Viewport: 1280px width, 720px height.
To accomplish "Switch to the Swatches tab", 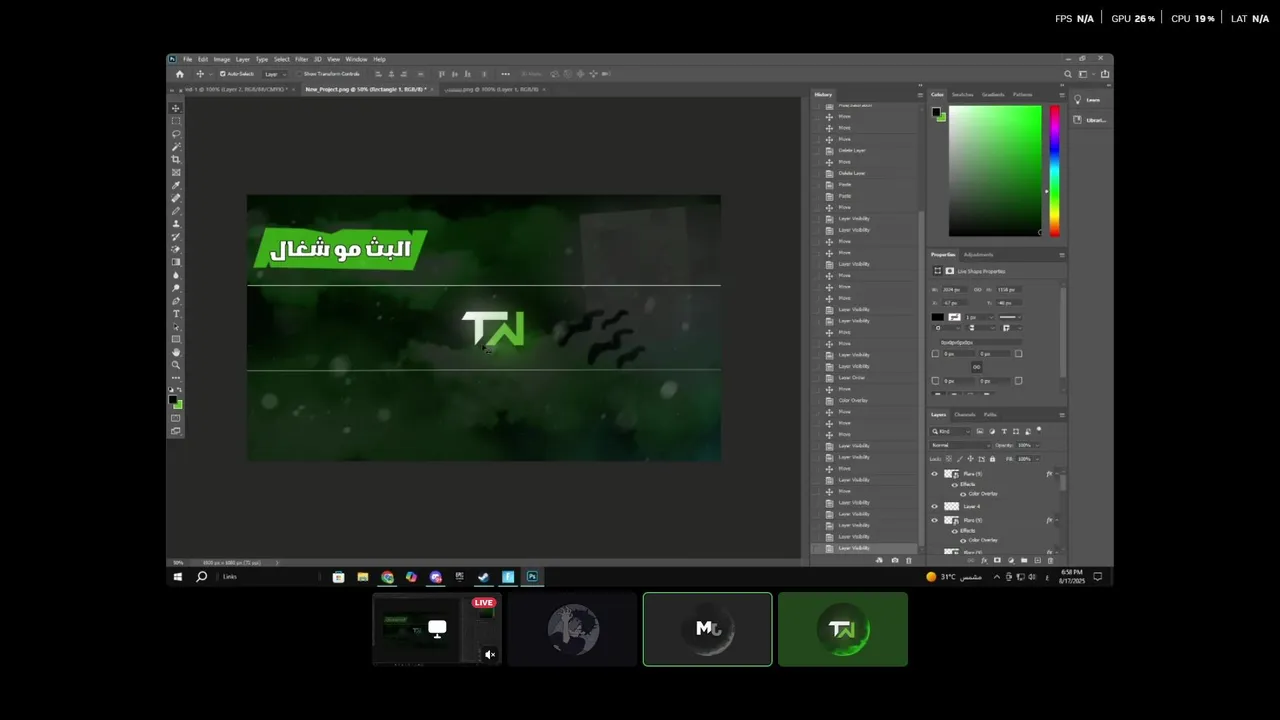I will pyautogui.click(x=961, y=95).
